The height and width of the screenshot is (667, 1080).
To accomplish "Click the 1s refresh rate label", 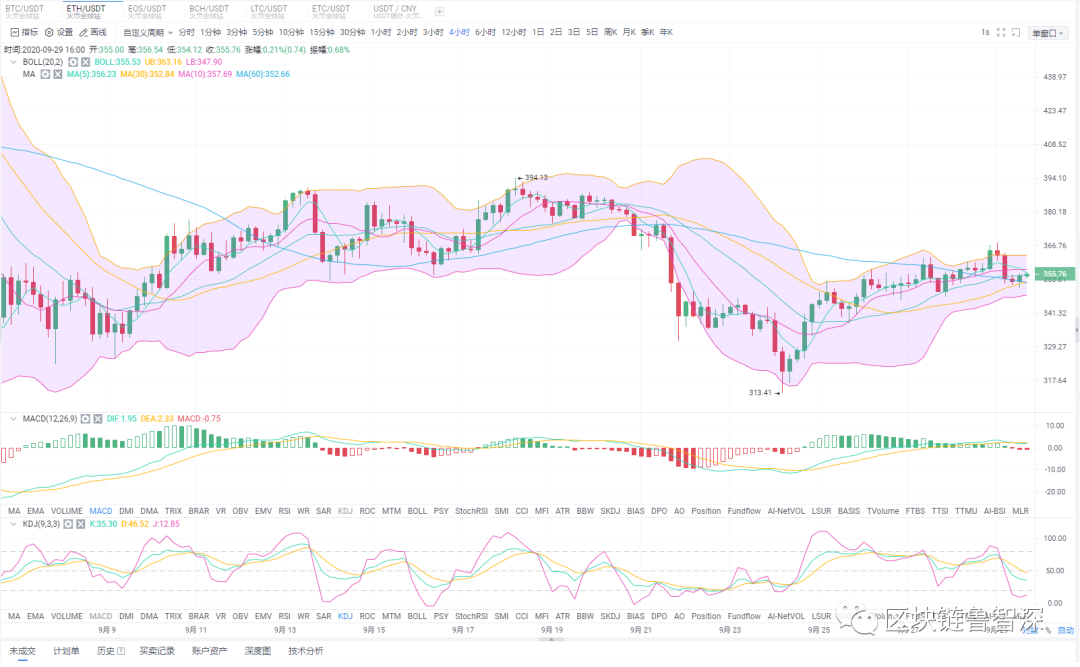I will (x=985, y=32).
